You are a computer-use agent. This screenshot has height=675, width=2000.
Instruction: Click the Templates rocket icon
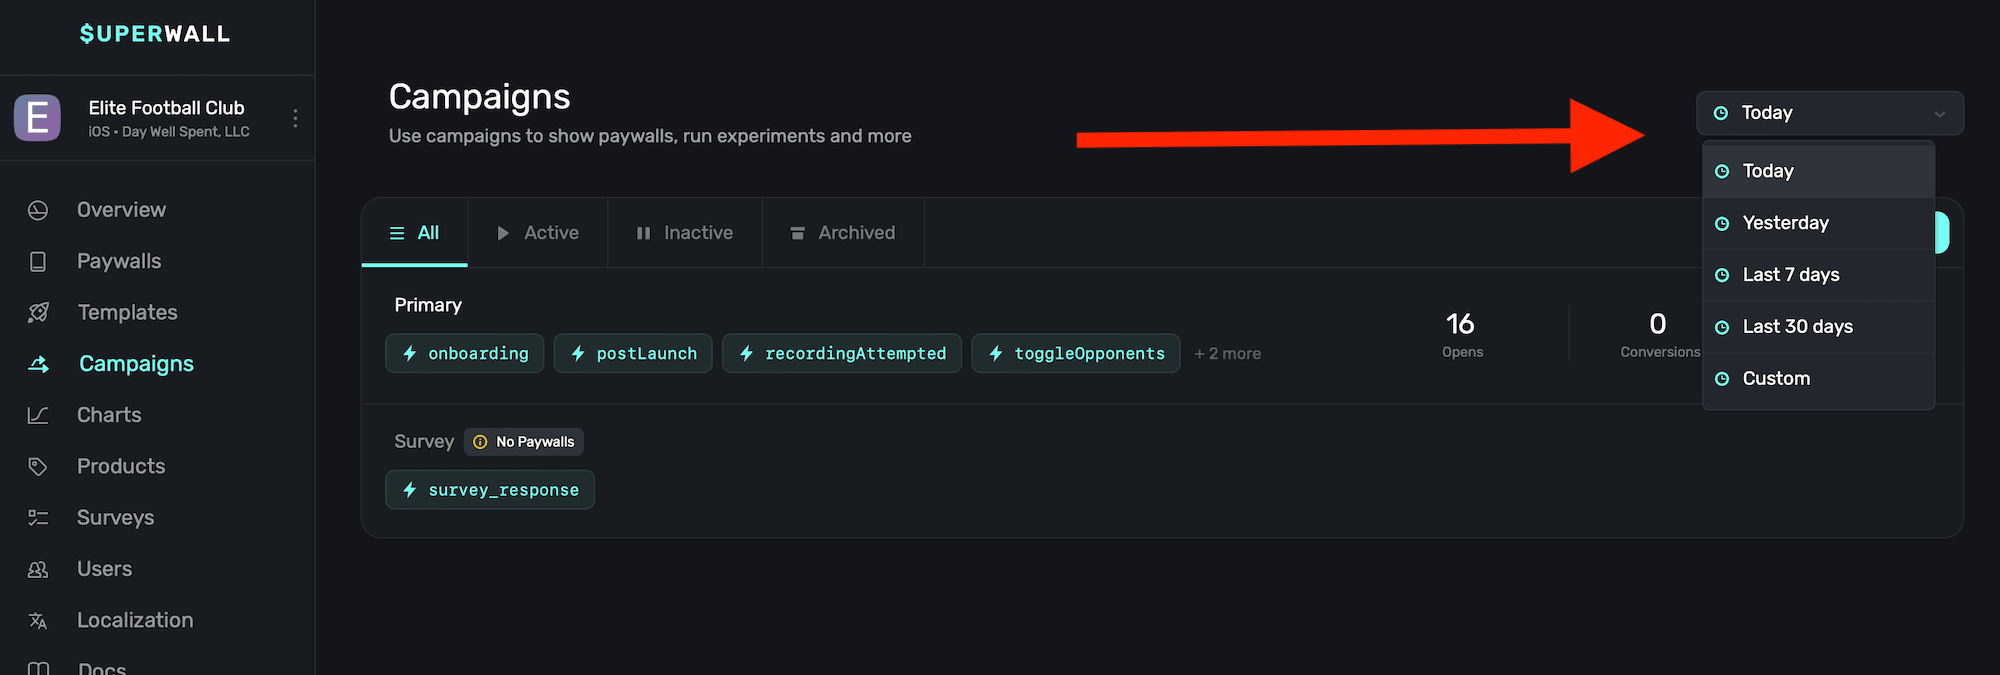tap(38, 313)
